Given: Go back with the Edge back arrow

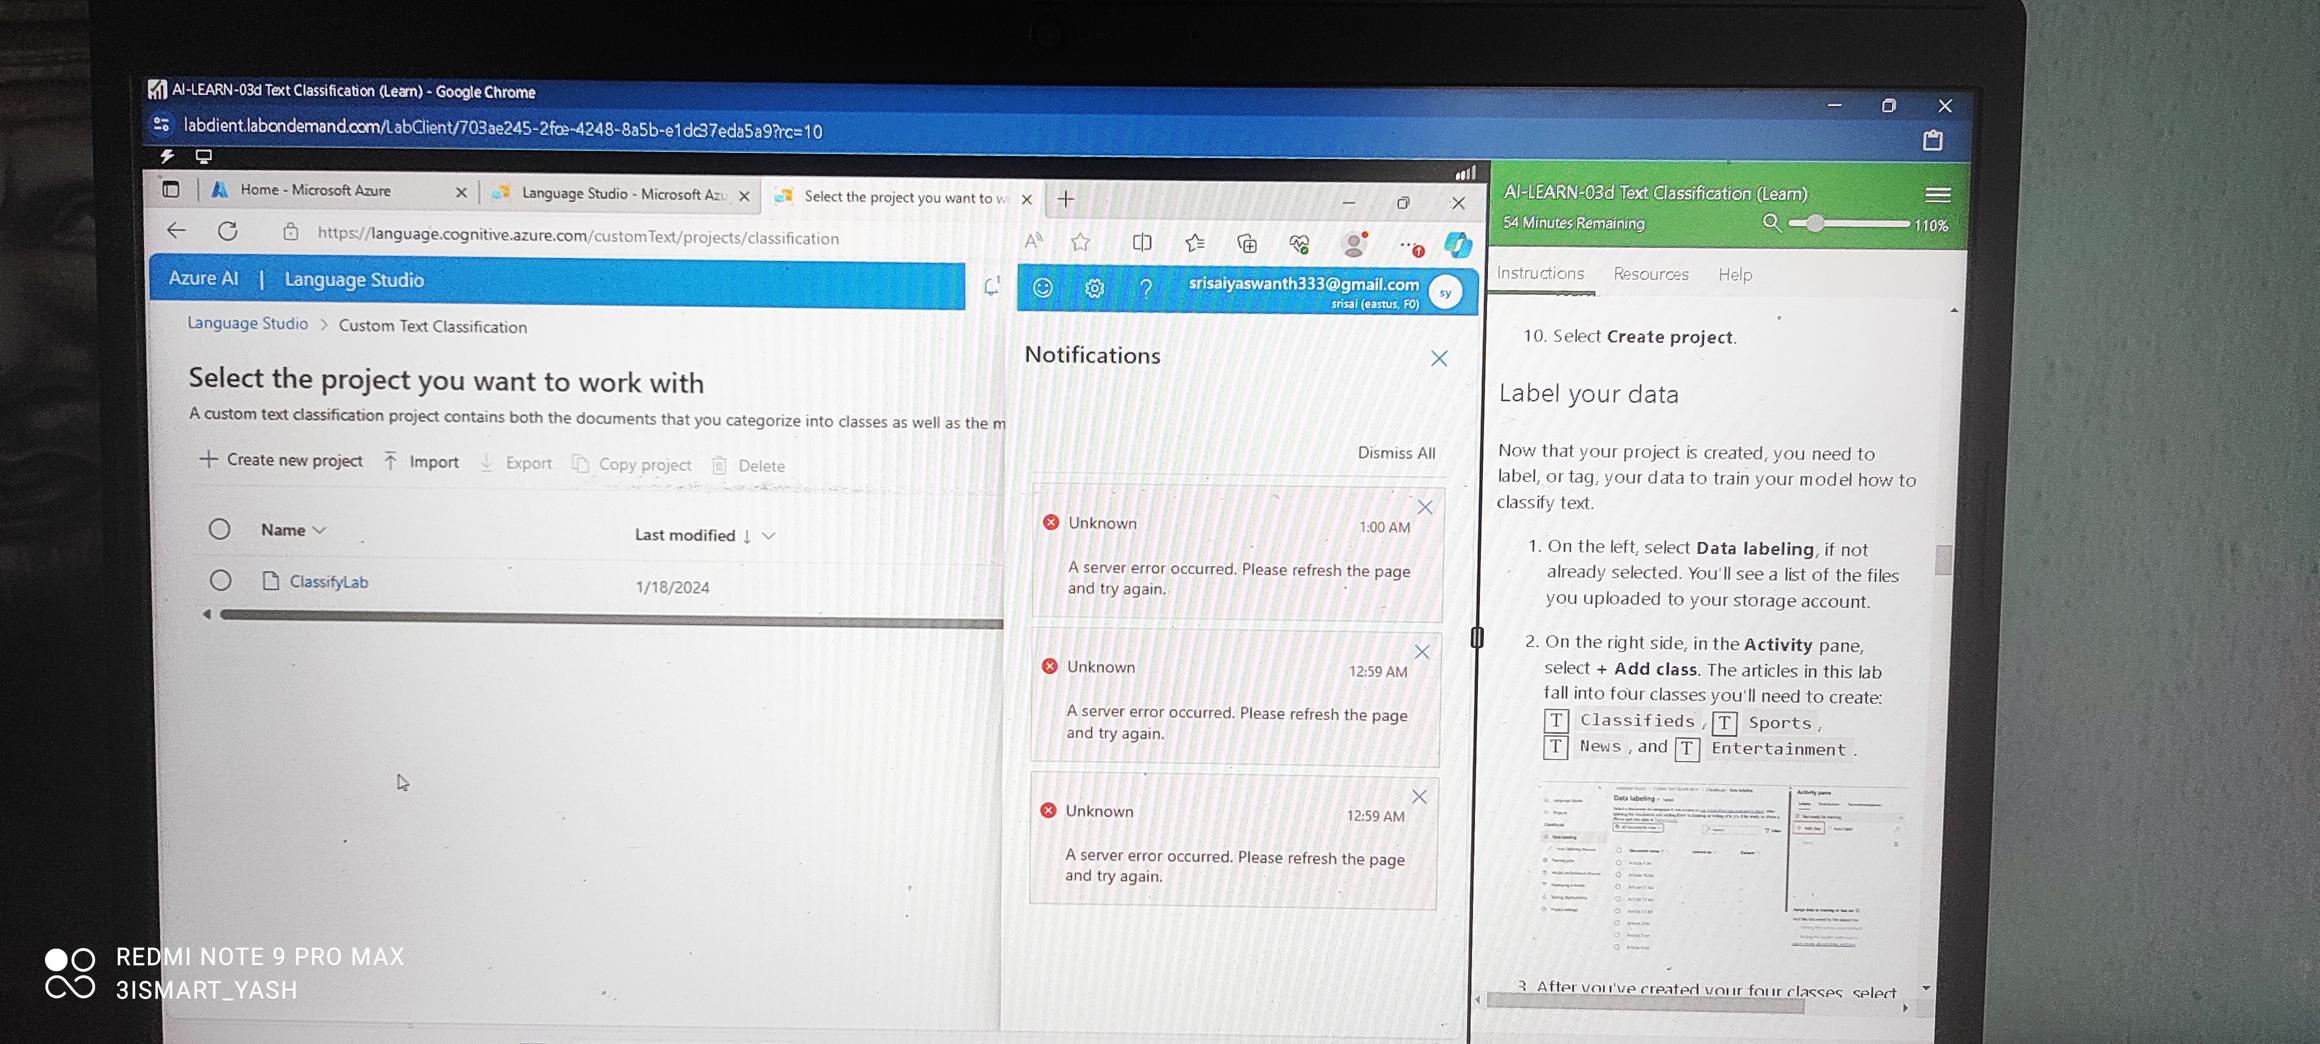Looking at the screenshot, I should pos(177,231).
